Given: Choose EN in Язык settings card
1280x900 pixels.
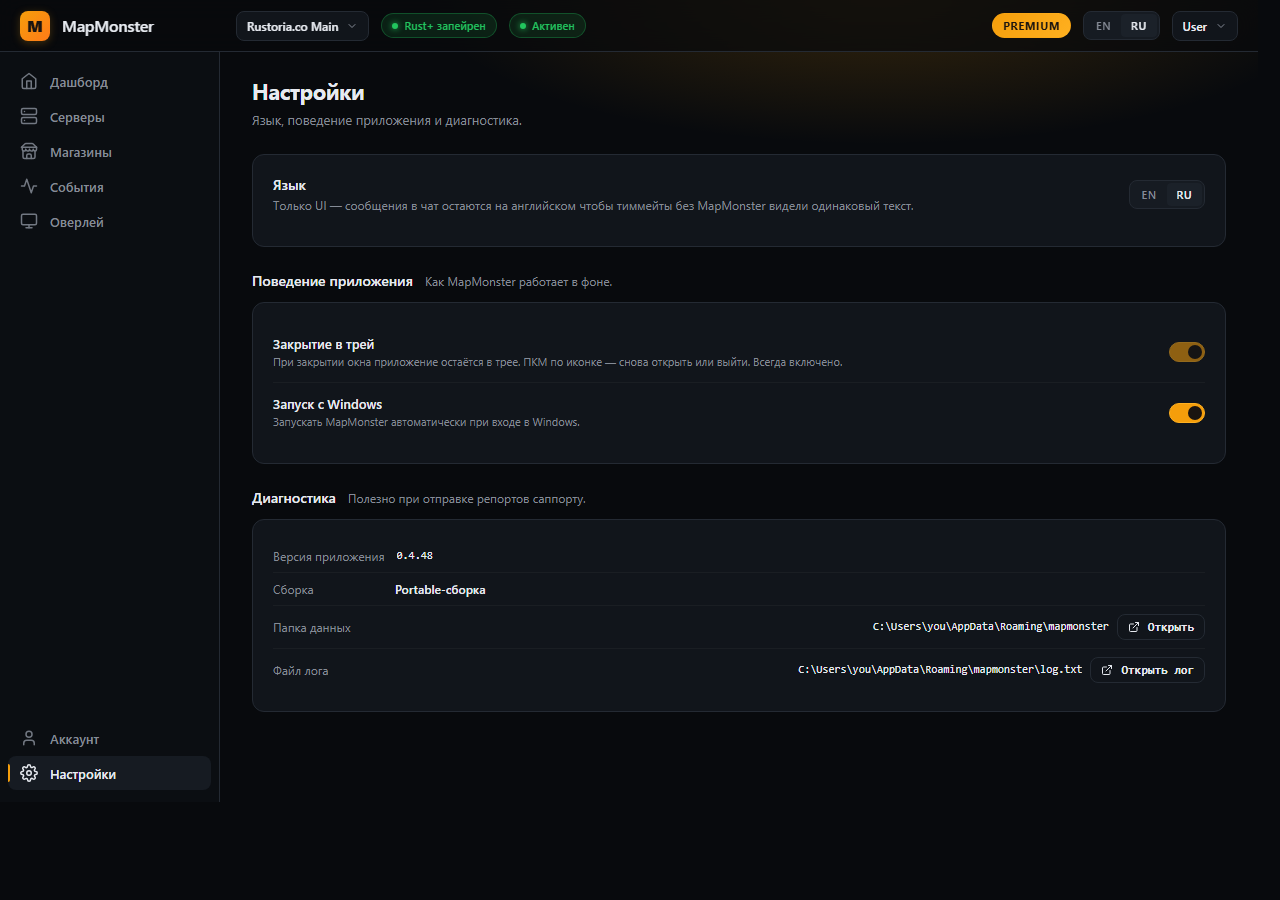Looking at the screenshot, I should pos(1149,195).
